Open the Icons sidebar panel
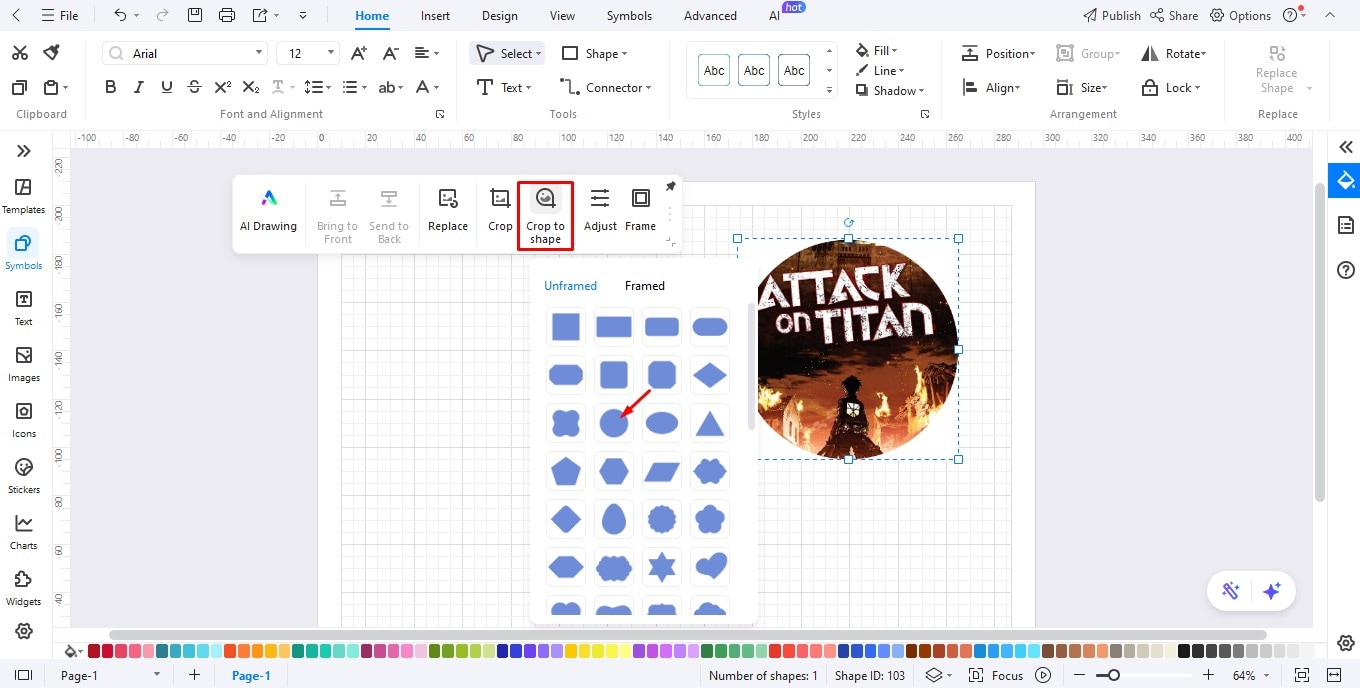Screen dimensions: 1360x688 click(24, 420)
